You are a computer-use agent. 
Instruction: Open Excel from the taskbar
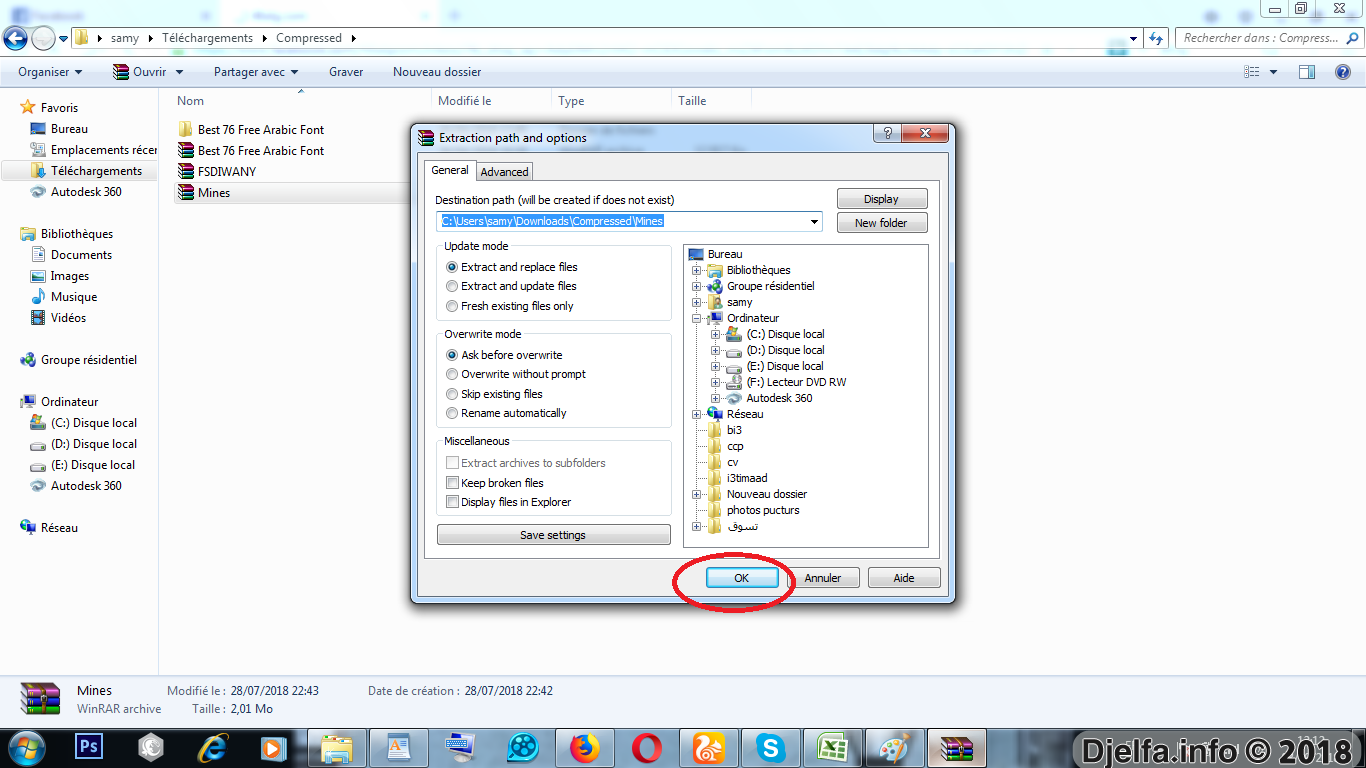(832, 747)
